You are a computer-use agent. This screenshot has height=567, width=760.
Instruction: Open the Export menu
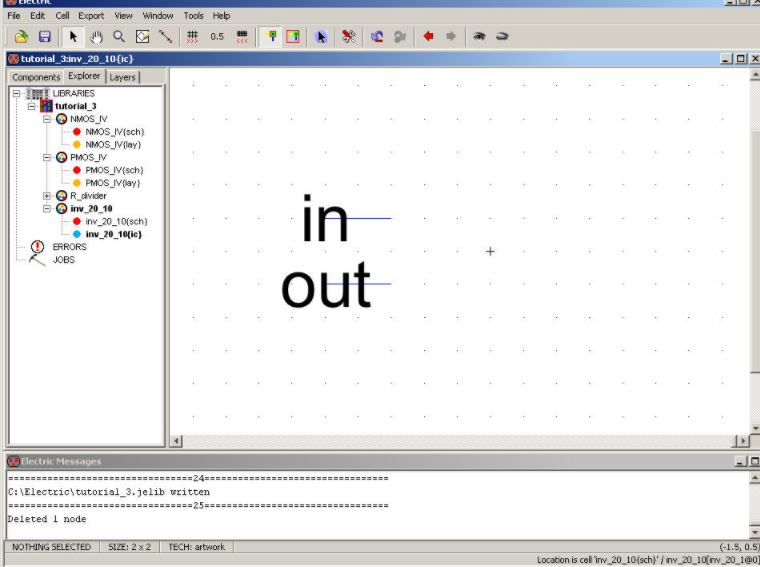(91, 16)
